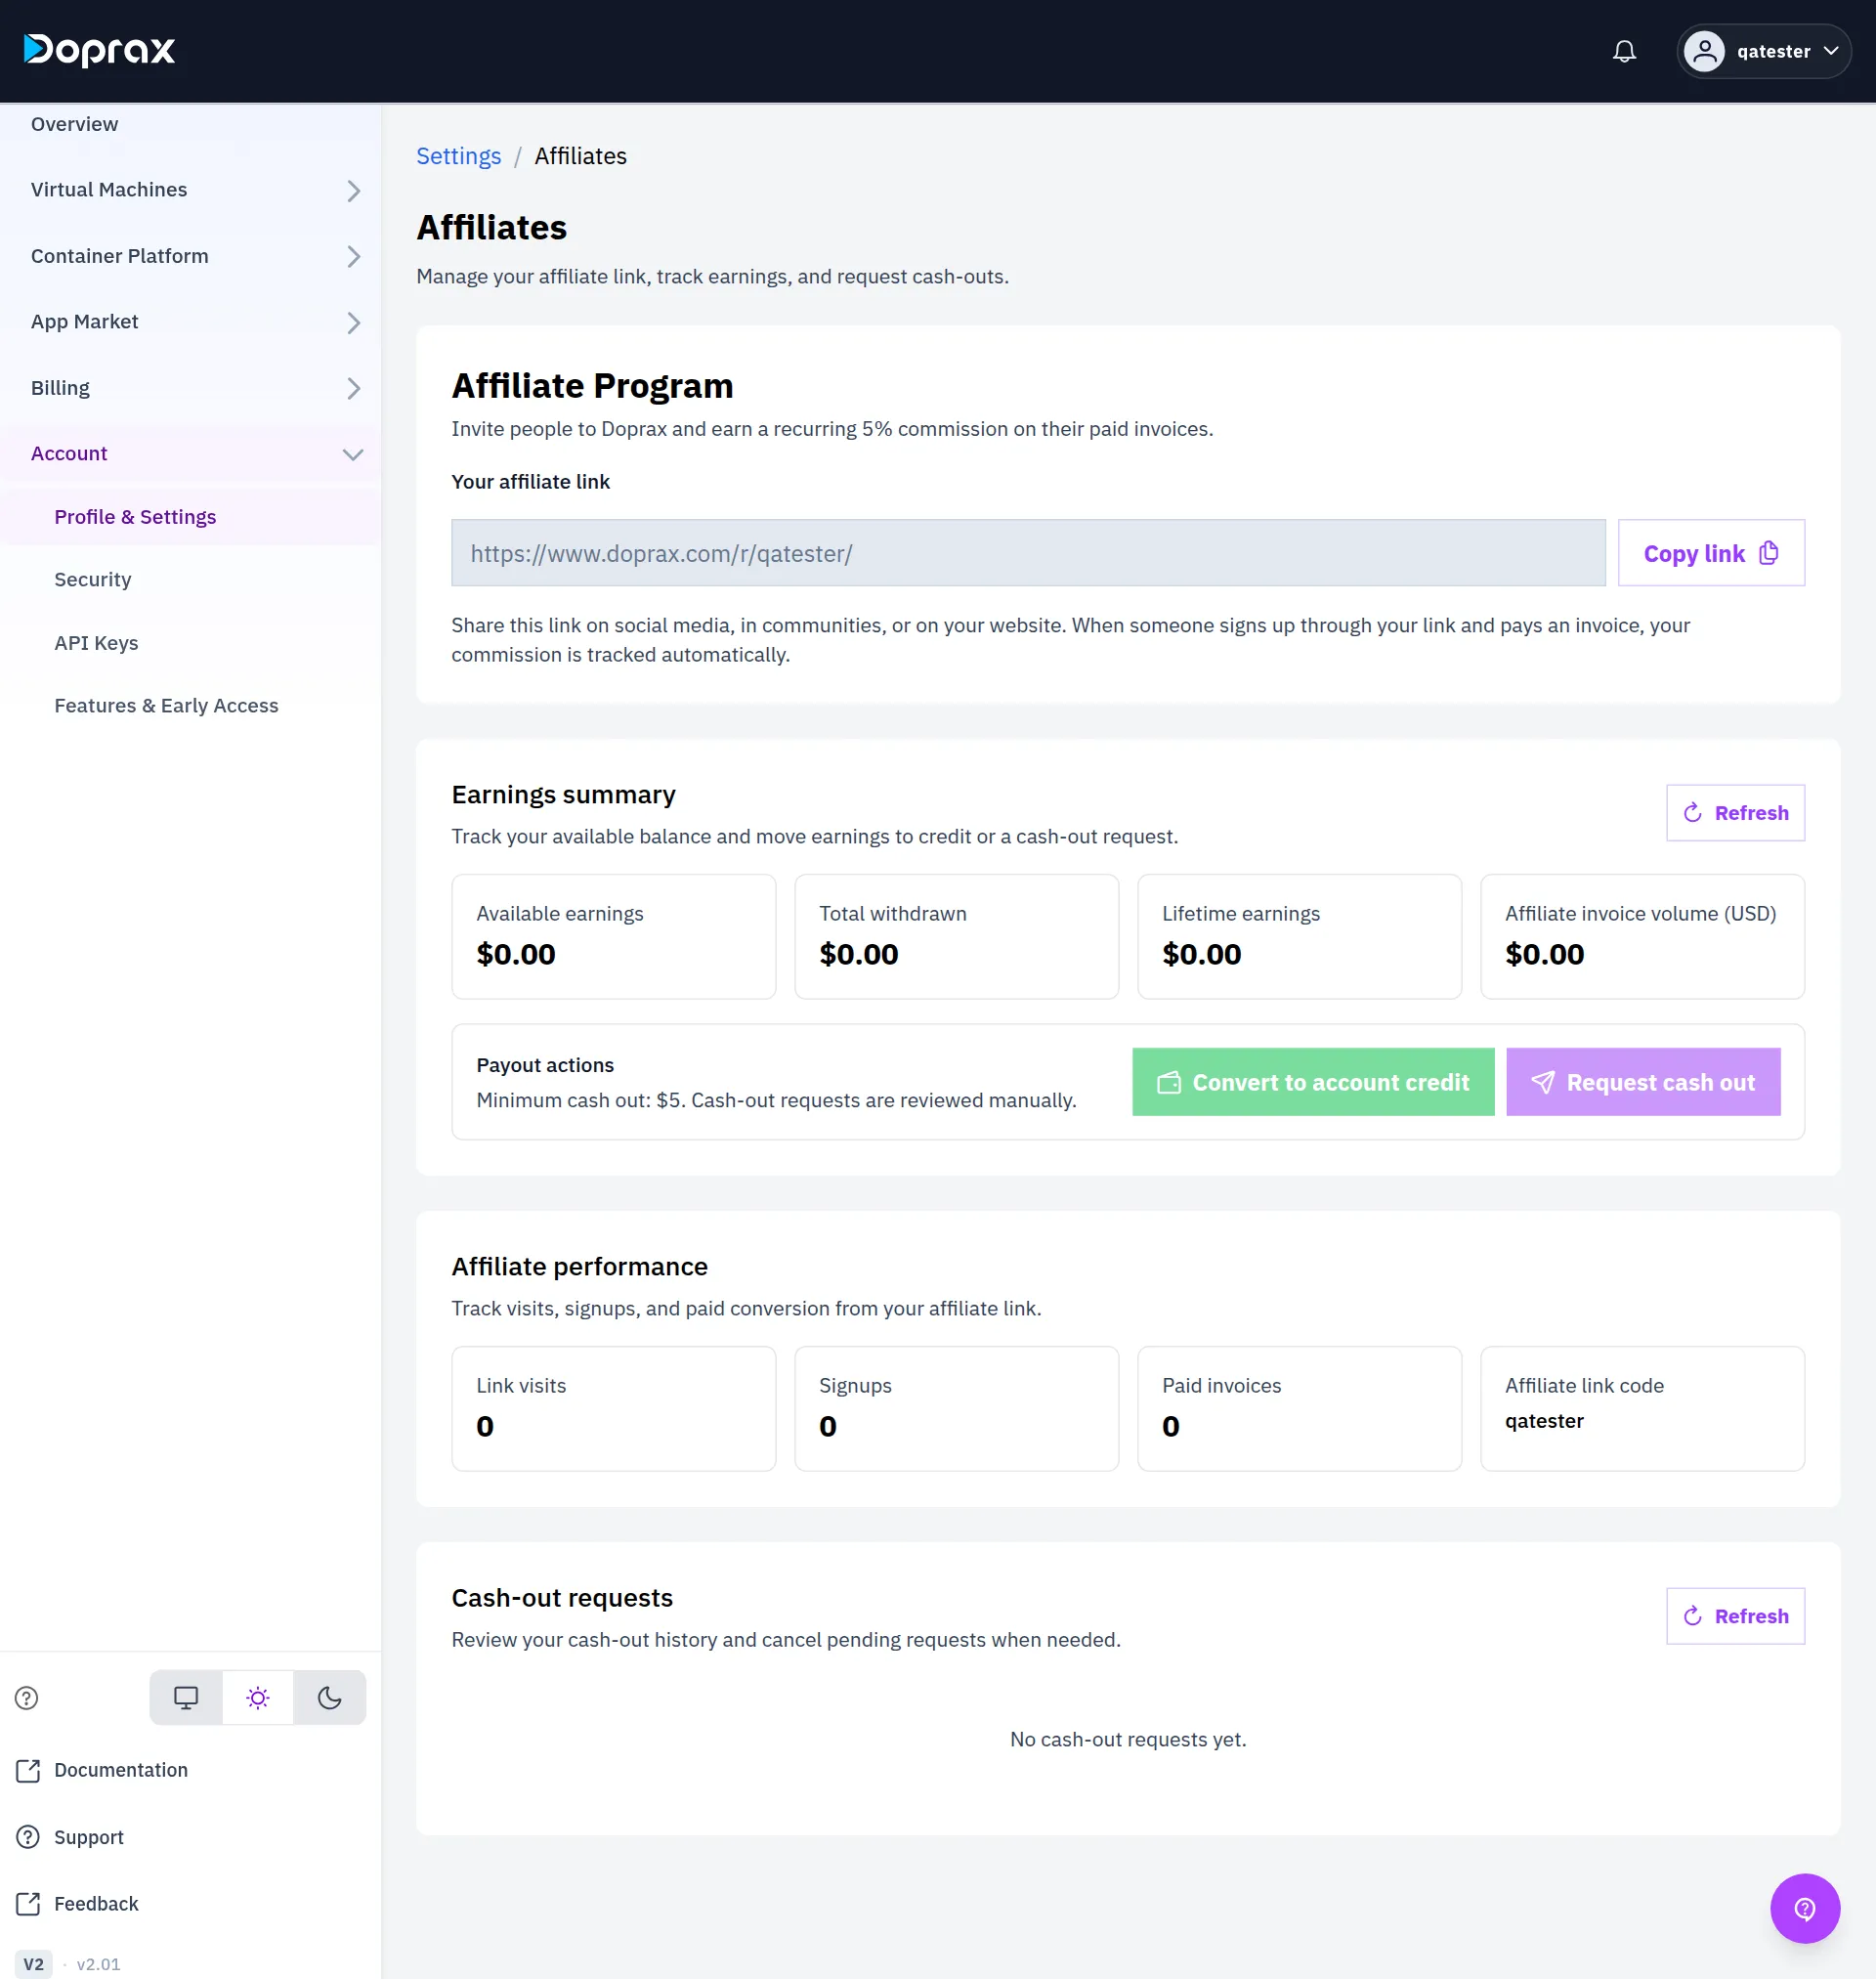Click the Link visits card
This screenshot has height=1979, width=1876.
tap(613, 1409)
